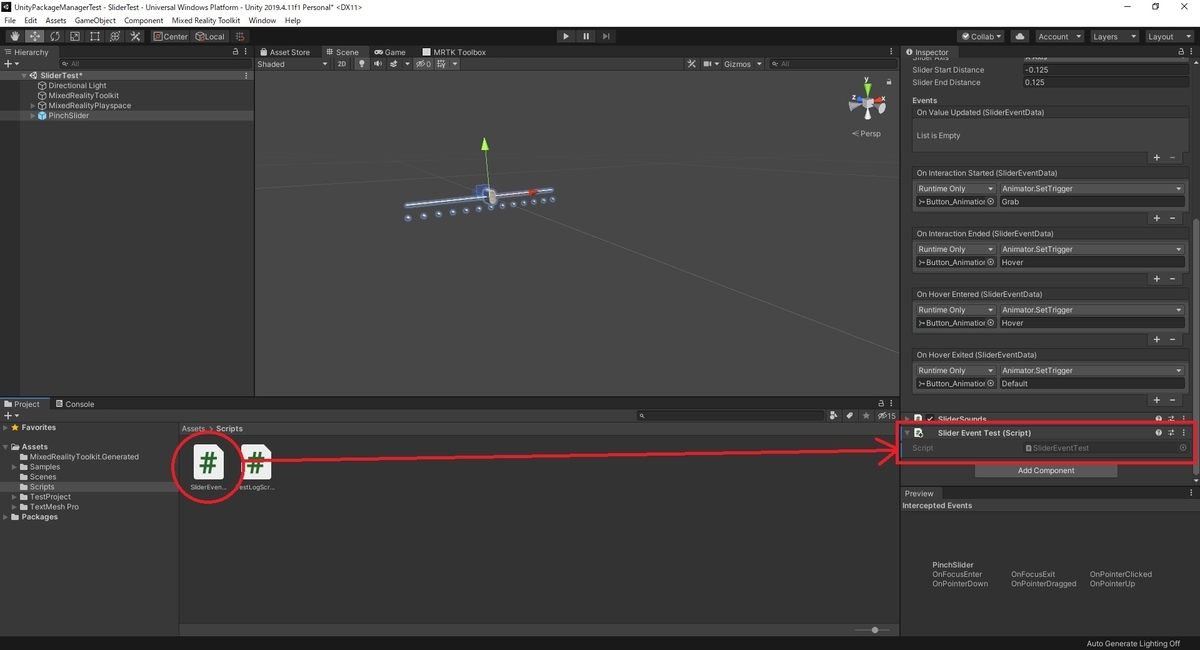Open custom editor tools

coord(135,36)
